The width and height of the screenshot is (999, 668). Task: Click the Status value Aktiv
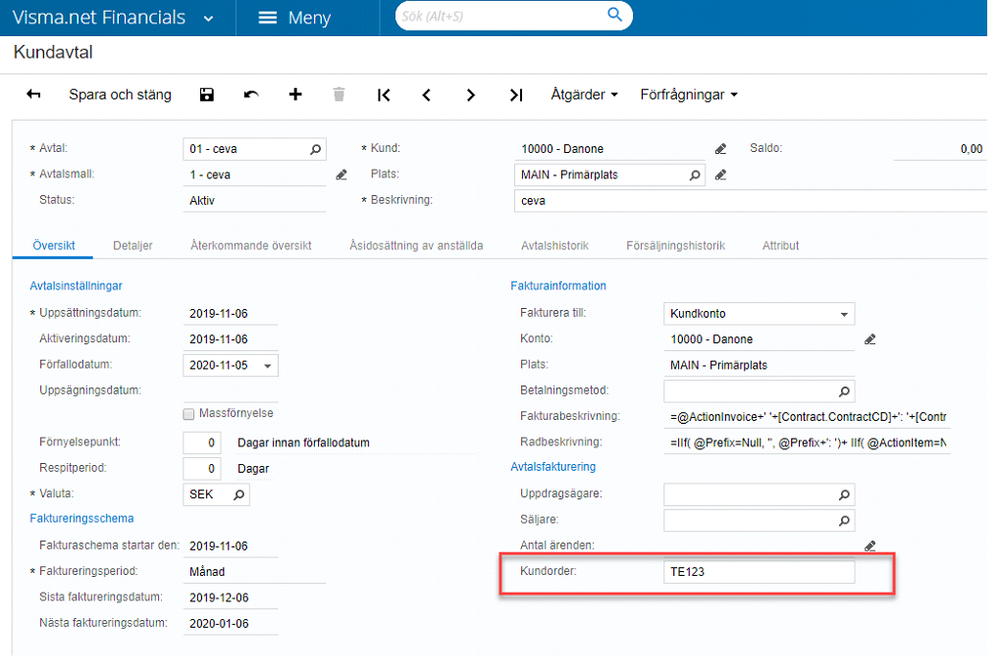(202, 200)
